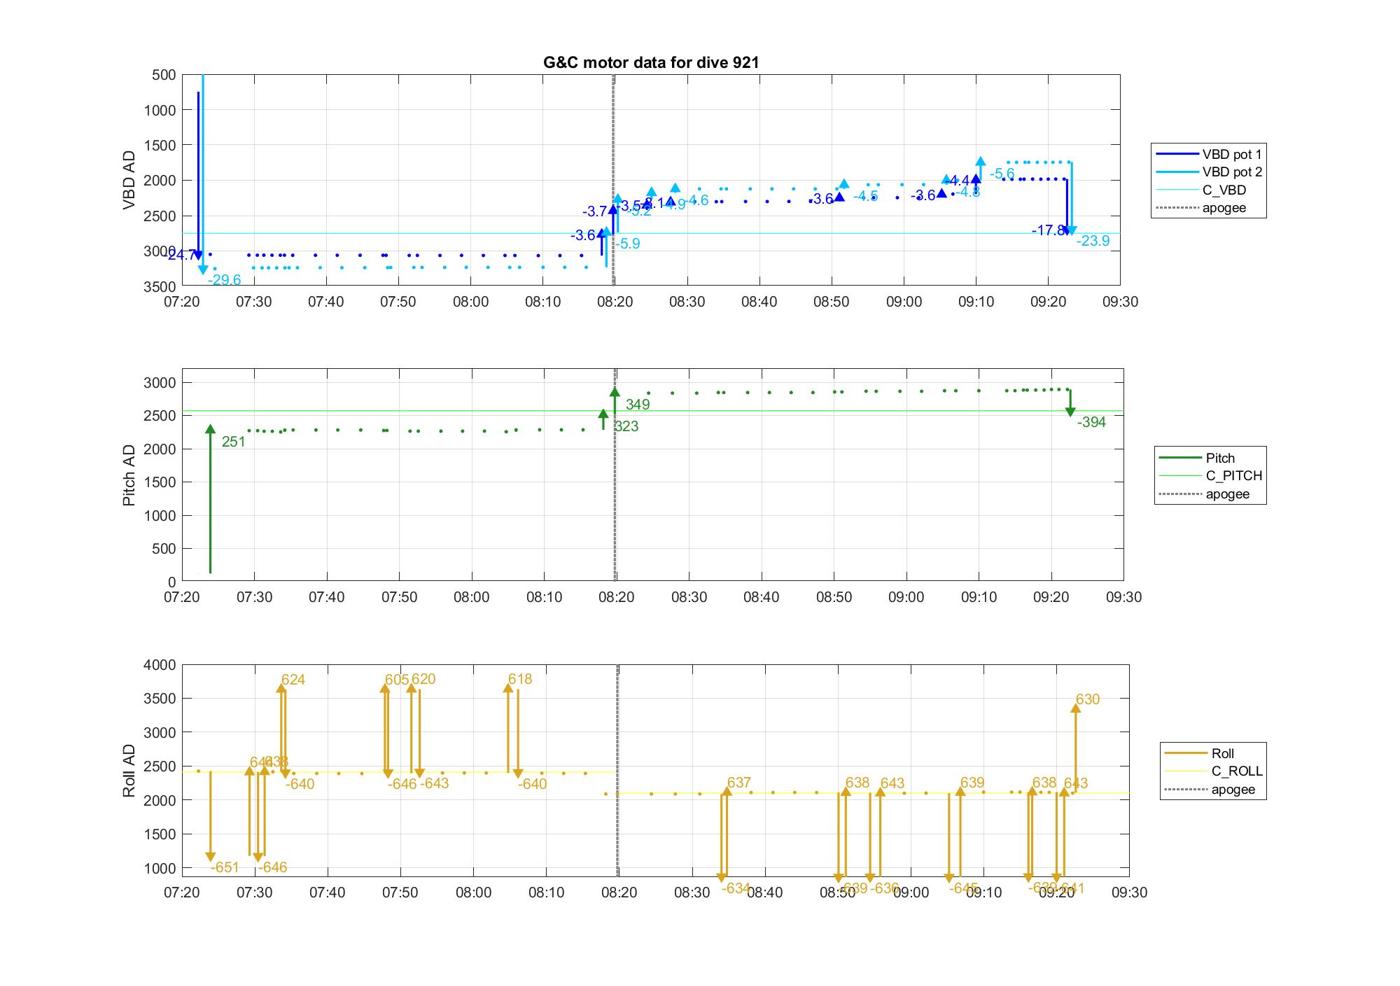
Task: Click the title 'G&C motor data for dive 921'
Action: click(x=651, y=62)
